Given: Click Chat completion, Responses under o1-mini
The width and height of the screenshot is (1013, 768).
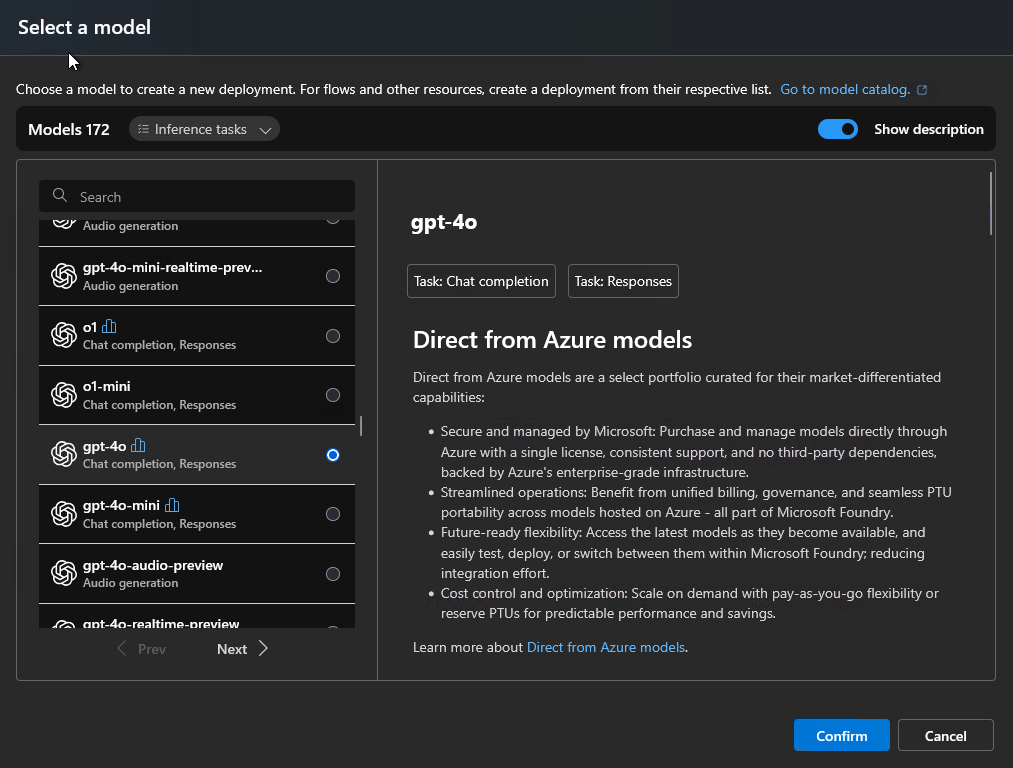Looking at the screenshot, I should (160, 405).
